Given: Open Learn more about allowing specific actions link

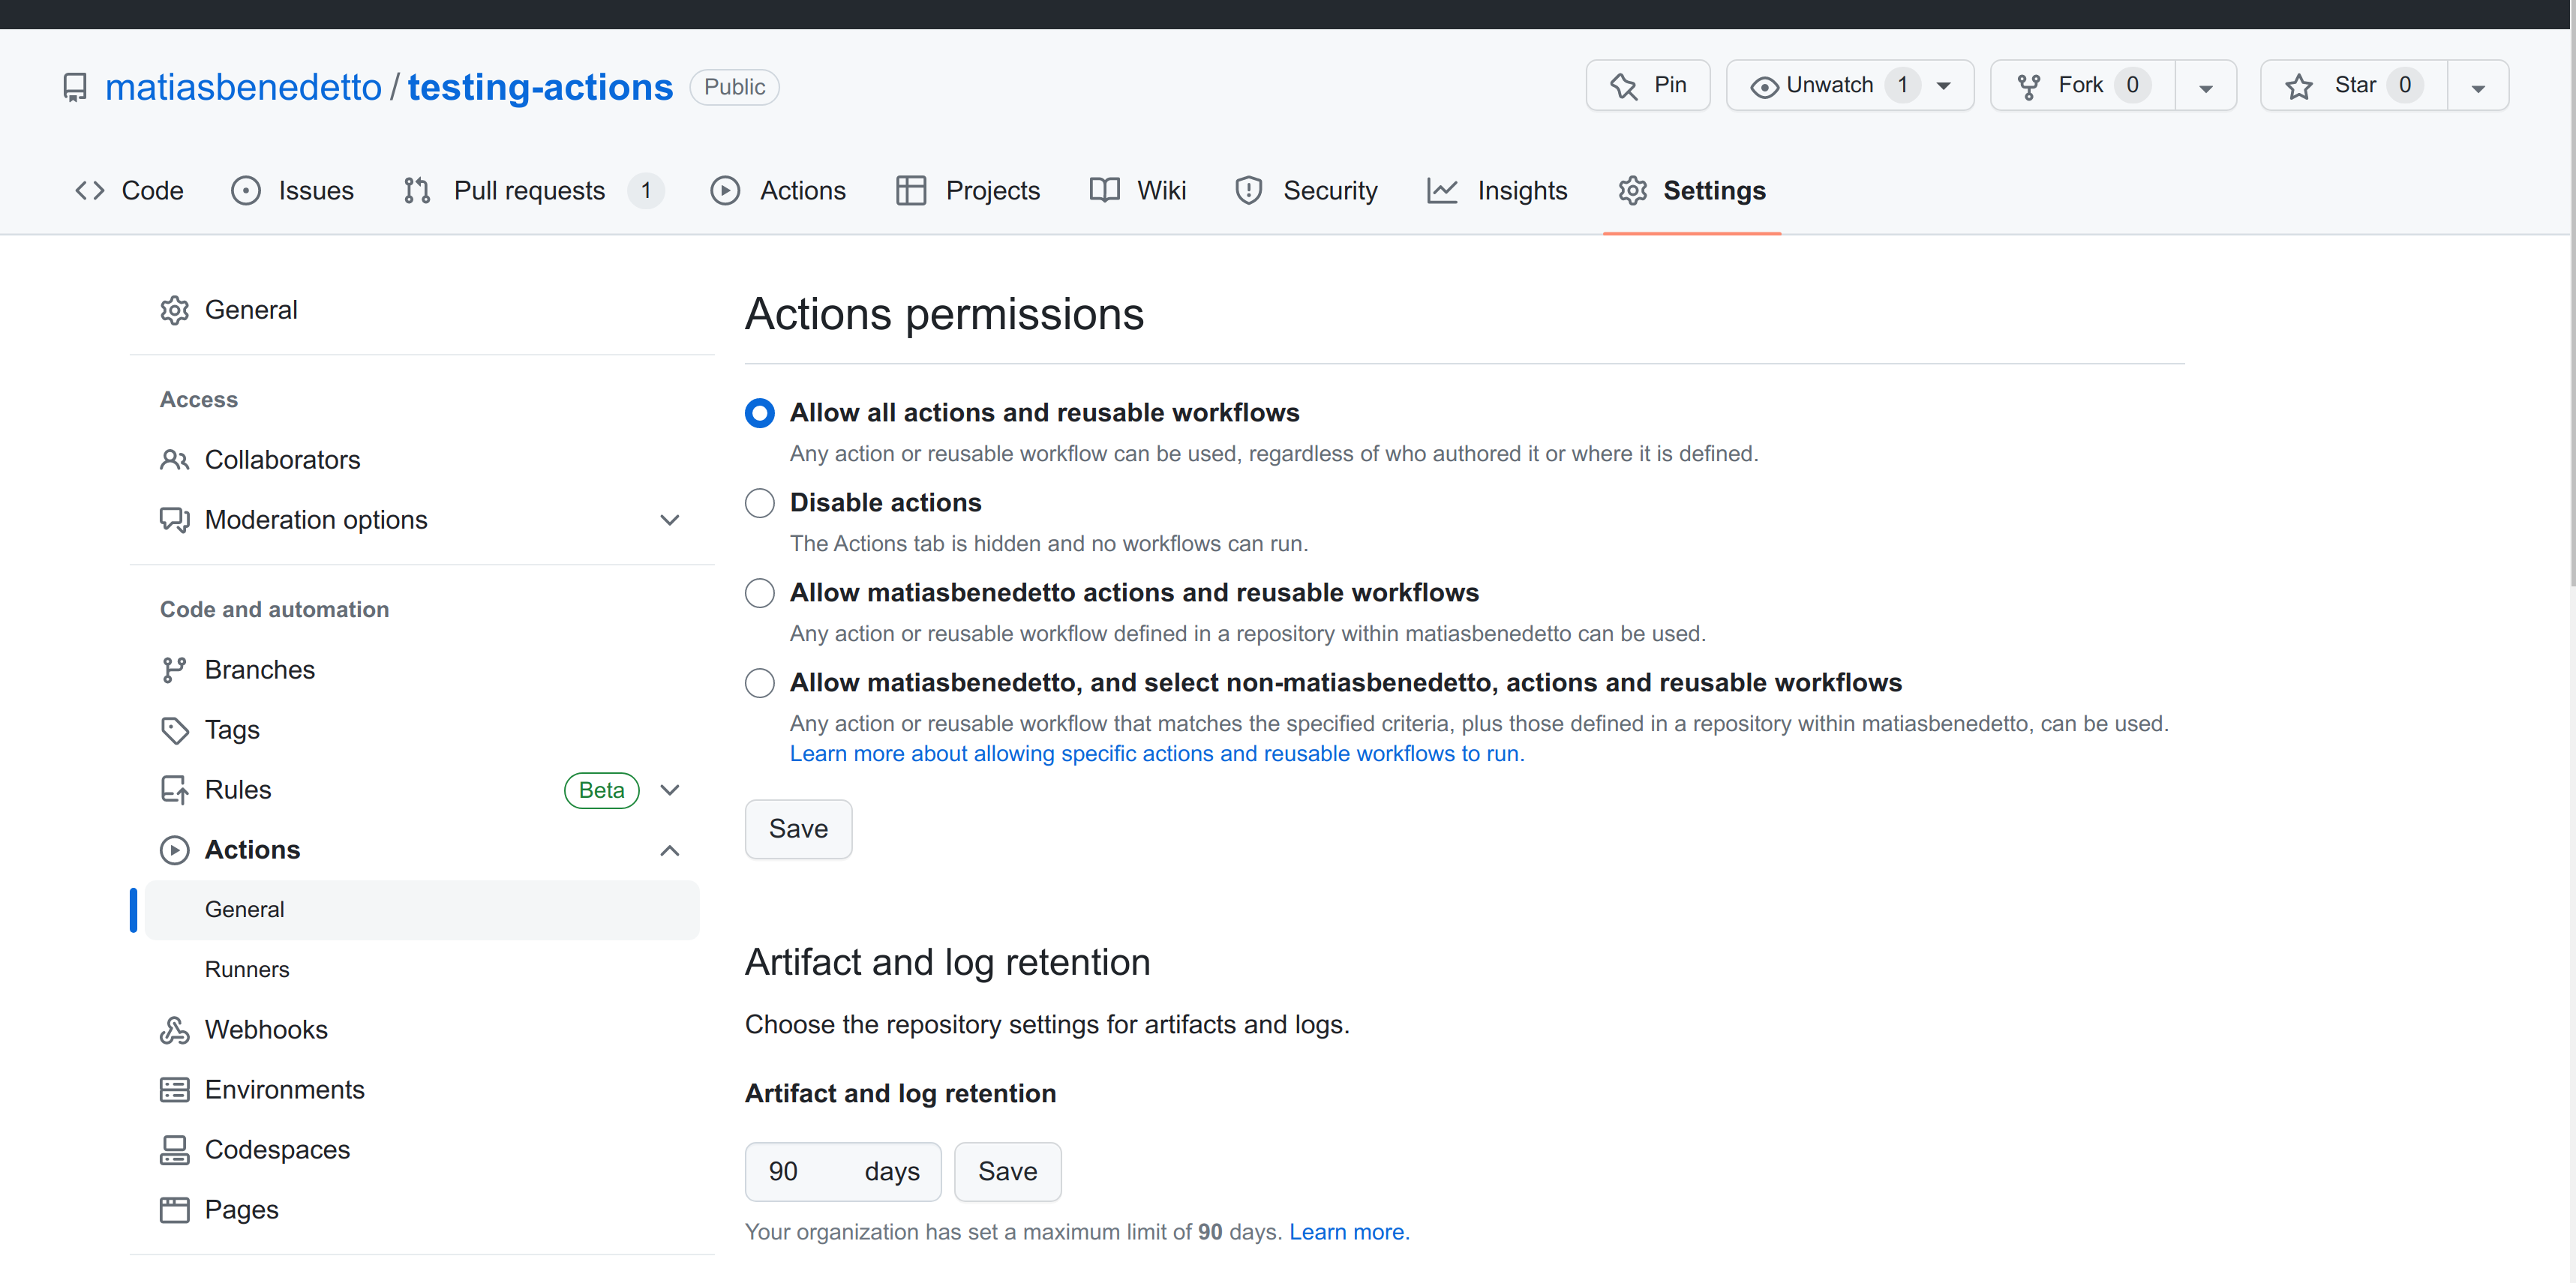Looking at the screenshot, I should coord(1157,753).
